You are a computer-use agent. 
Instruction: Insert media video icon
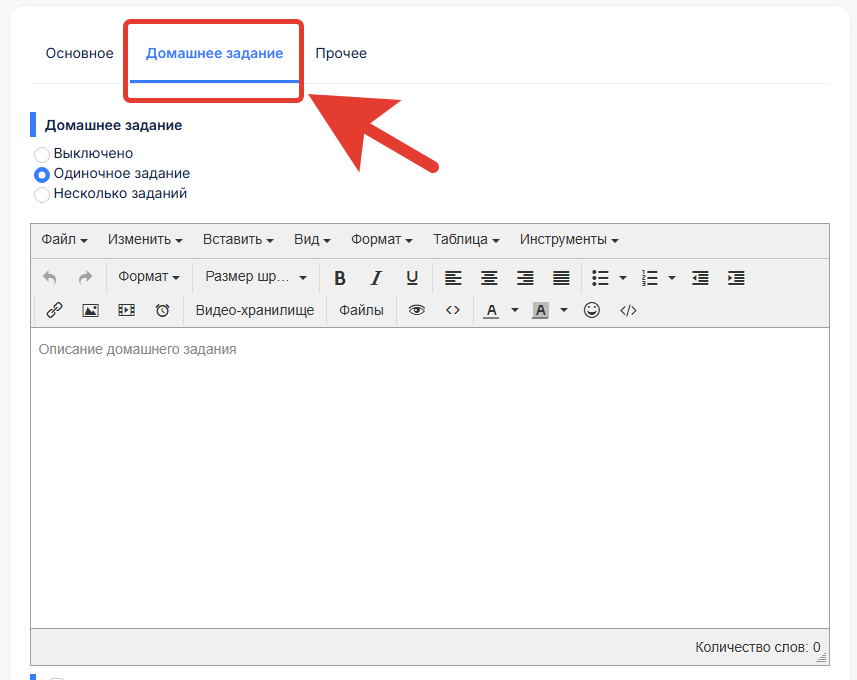pyautogui.click(x=126, y=310)
